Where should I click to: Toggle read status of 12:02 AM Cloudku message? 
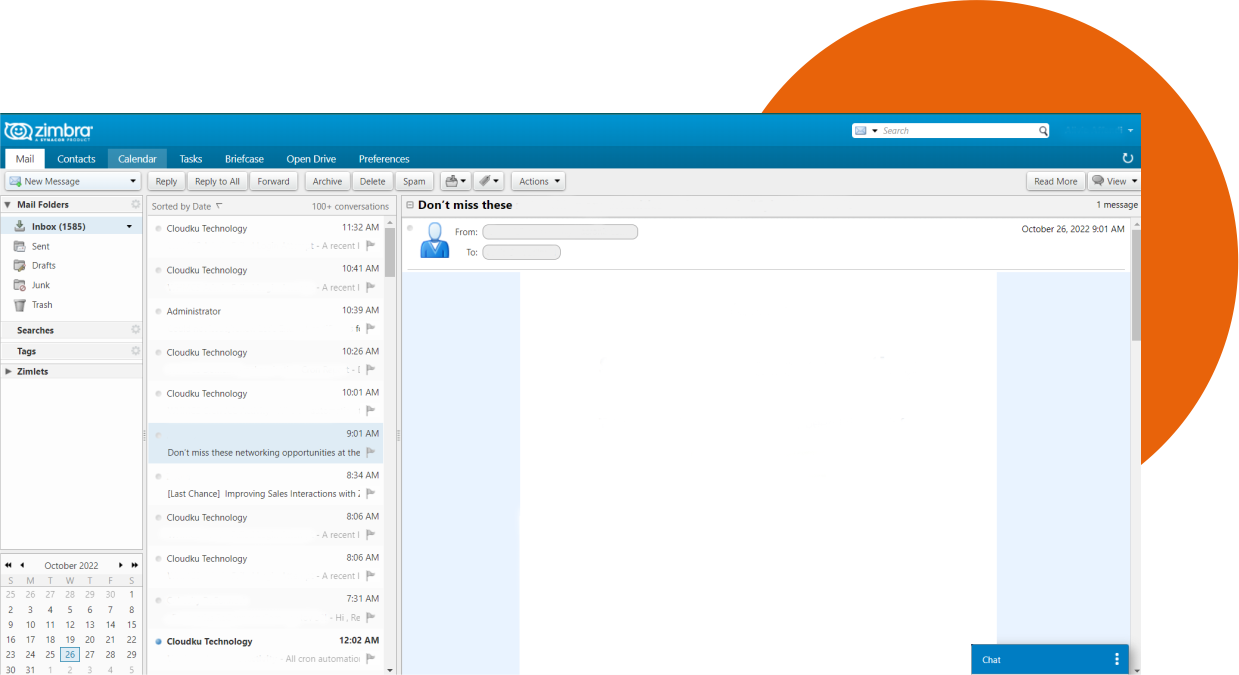click(158, 642)
